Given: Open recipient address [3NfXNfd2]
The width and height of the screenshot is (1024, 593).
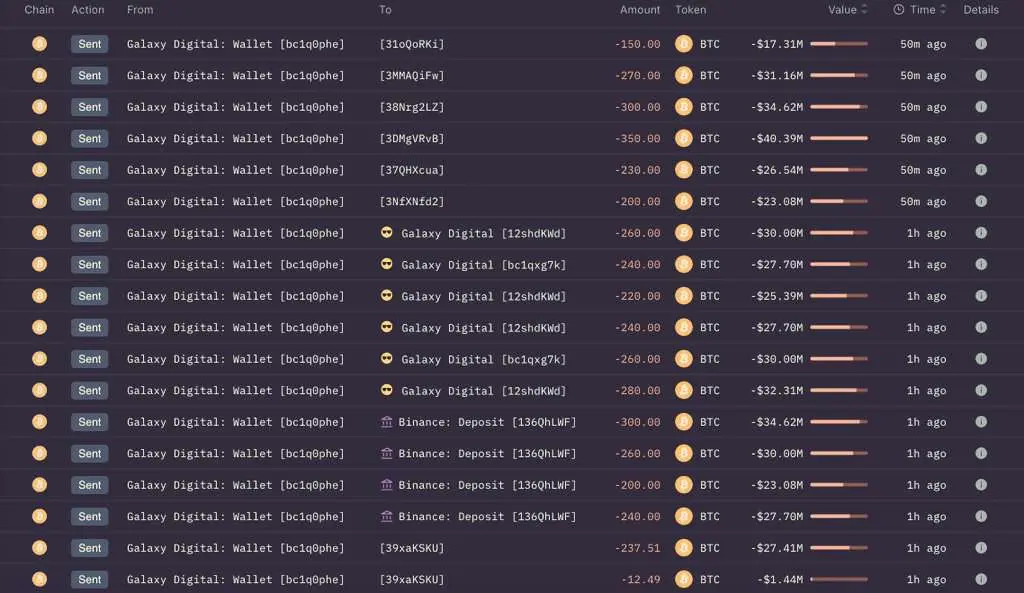Looking at the screenshot, I should 411,201.
